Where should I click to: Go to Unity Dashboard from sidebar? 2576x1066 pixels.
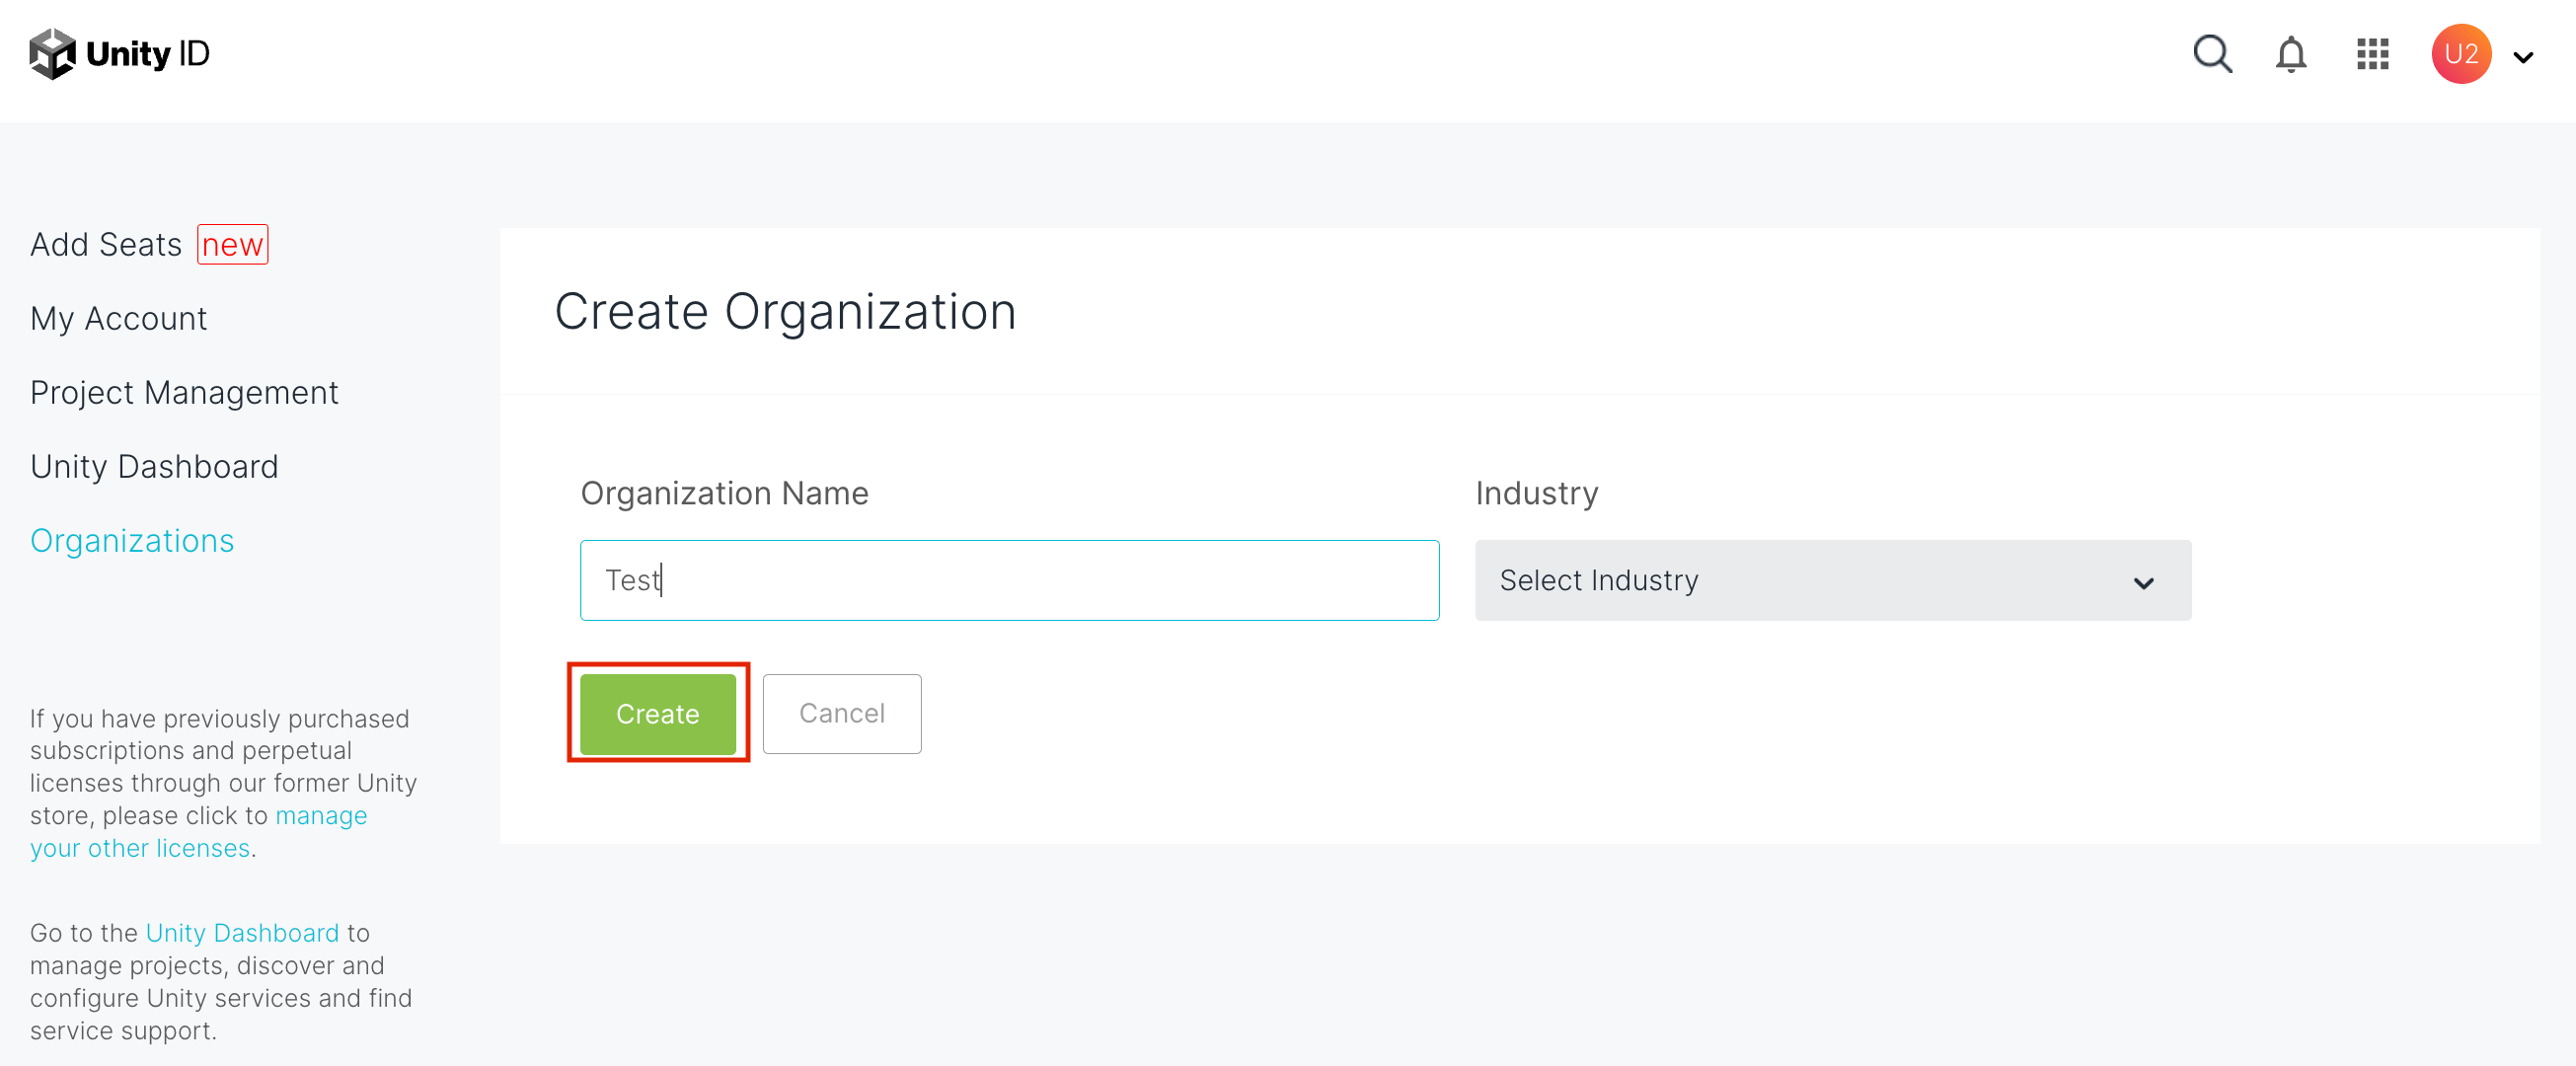point(154,466)
